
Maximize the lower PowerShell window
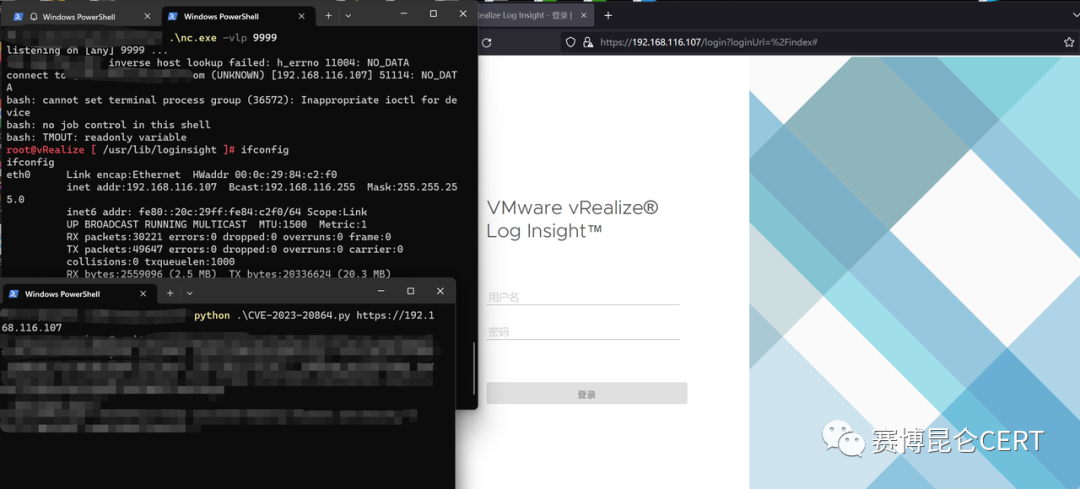pyautogui.click(x=411, y=291)
